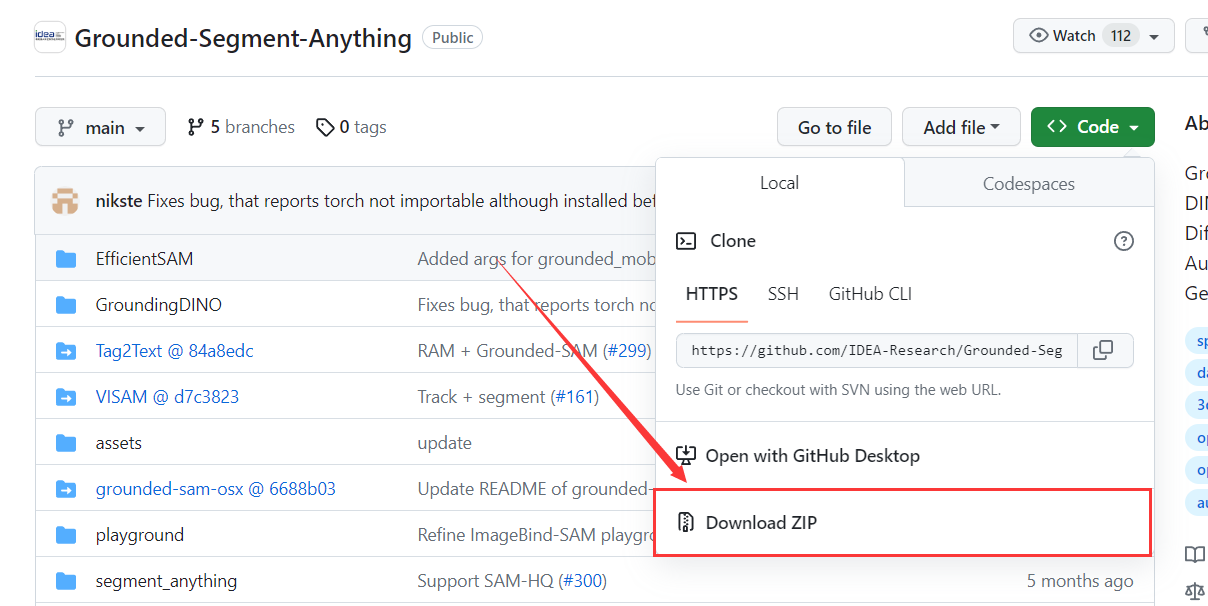Click the grounded-sam-osx submodule icon
Screen dimensions: 1208x606
[66, 489]
